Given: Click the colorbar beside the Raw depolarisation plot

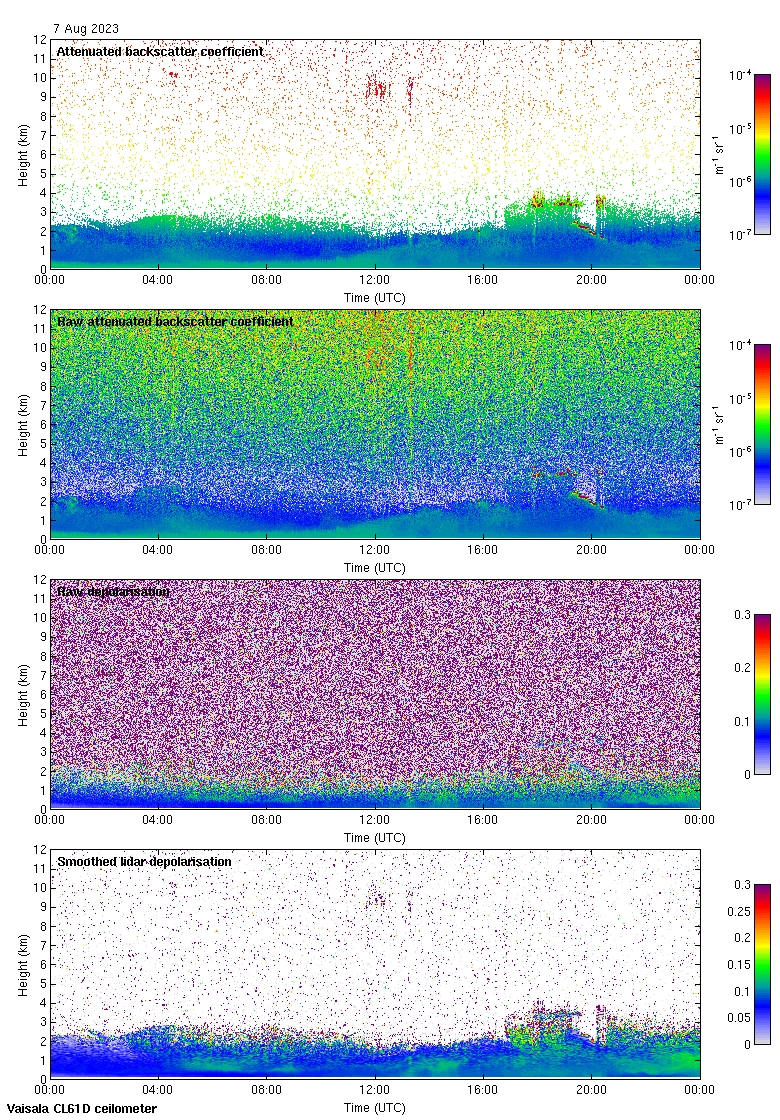Looking at the screenshot, I should click(x=762, y=694).
